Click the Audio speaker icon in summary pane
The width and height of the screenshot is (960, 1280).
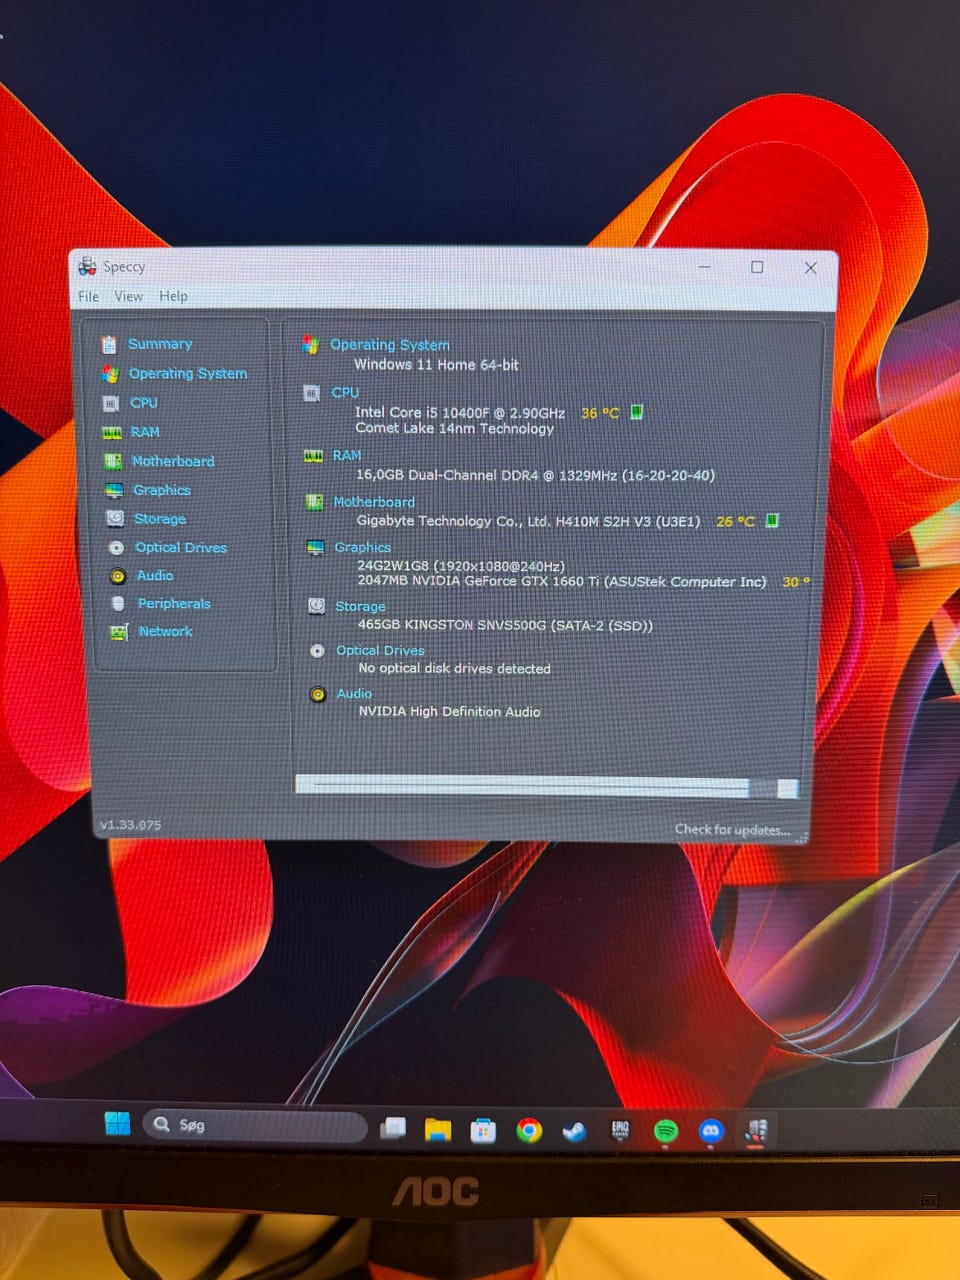pos(318,694)
